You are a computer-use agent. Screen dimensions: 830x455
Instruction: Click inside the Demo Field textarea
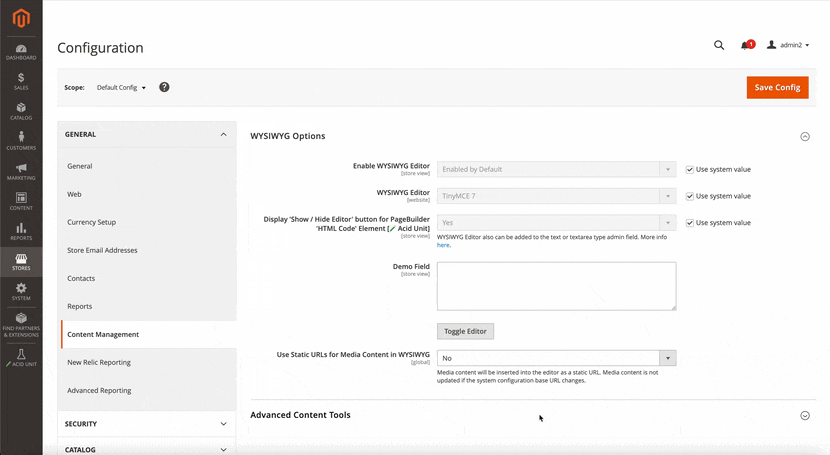tap(556, 286)
